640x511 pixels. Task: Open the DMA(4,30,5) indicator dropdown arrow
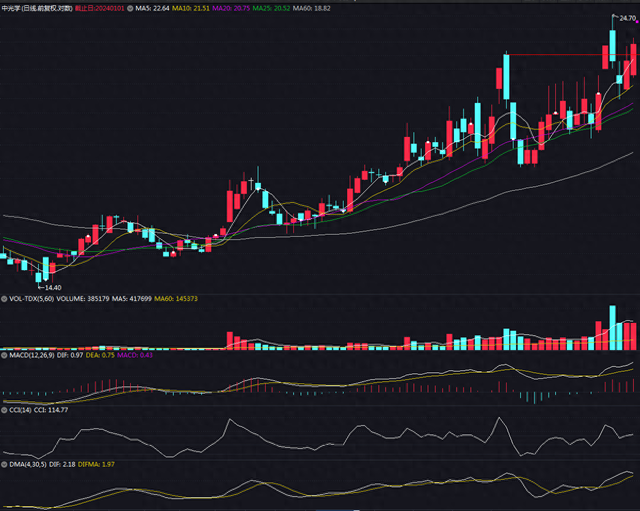click(x=4, y=464)
